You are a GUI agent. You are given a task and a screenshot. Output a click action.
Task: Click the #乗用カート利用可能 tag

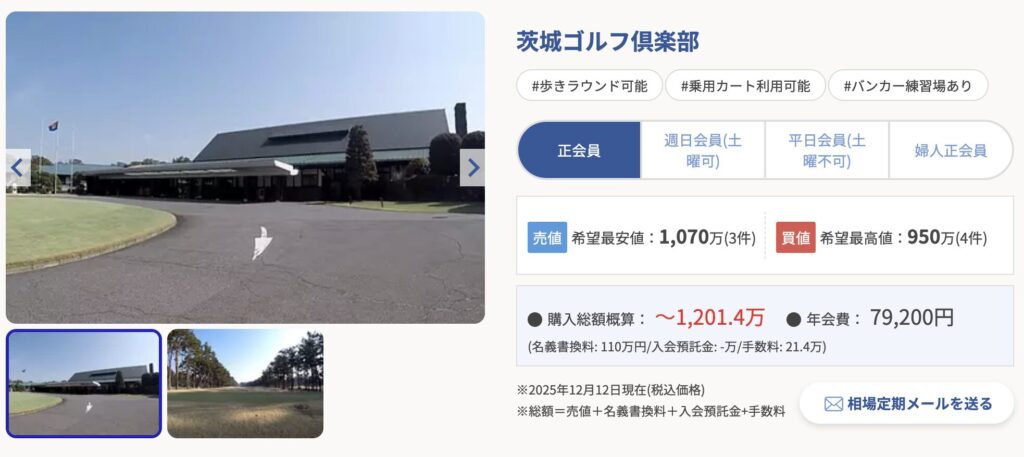(x=745, y=86)
